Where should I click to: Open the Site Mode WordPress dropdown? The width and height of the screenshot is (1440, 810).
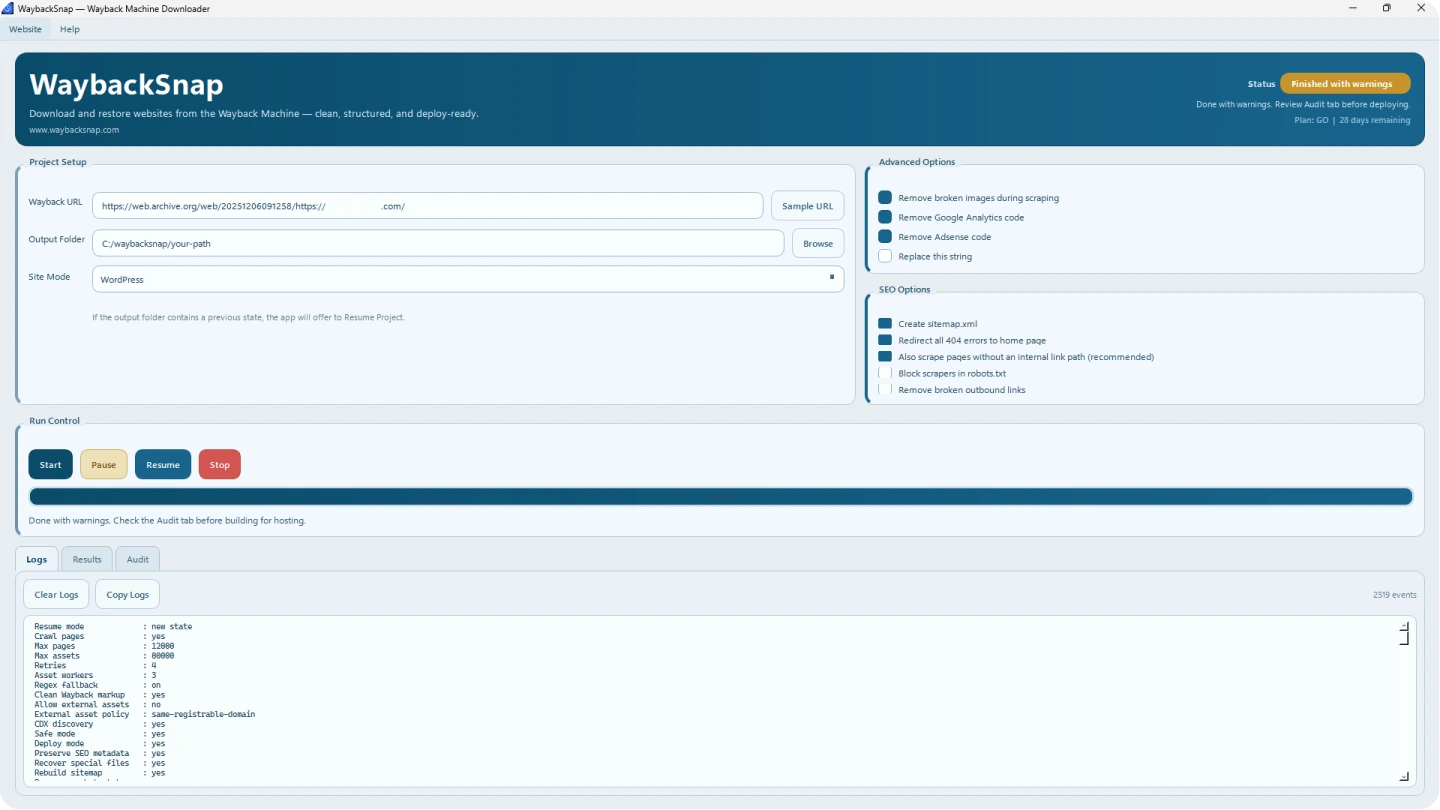click(468, 279)
